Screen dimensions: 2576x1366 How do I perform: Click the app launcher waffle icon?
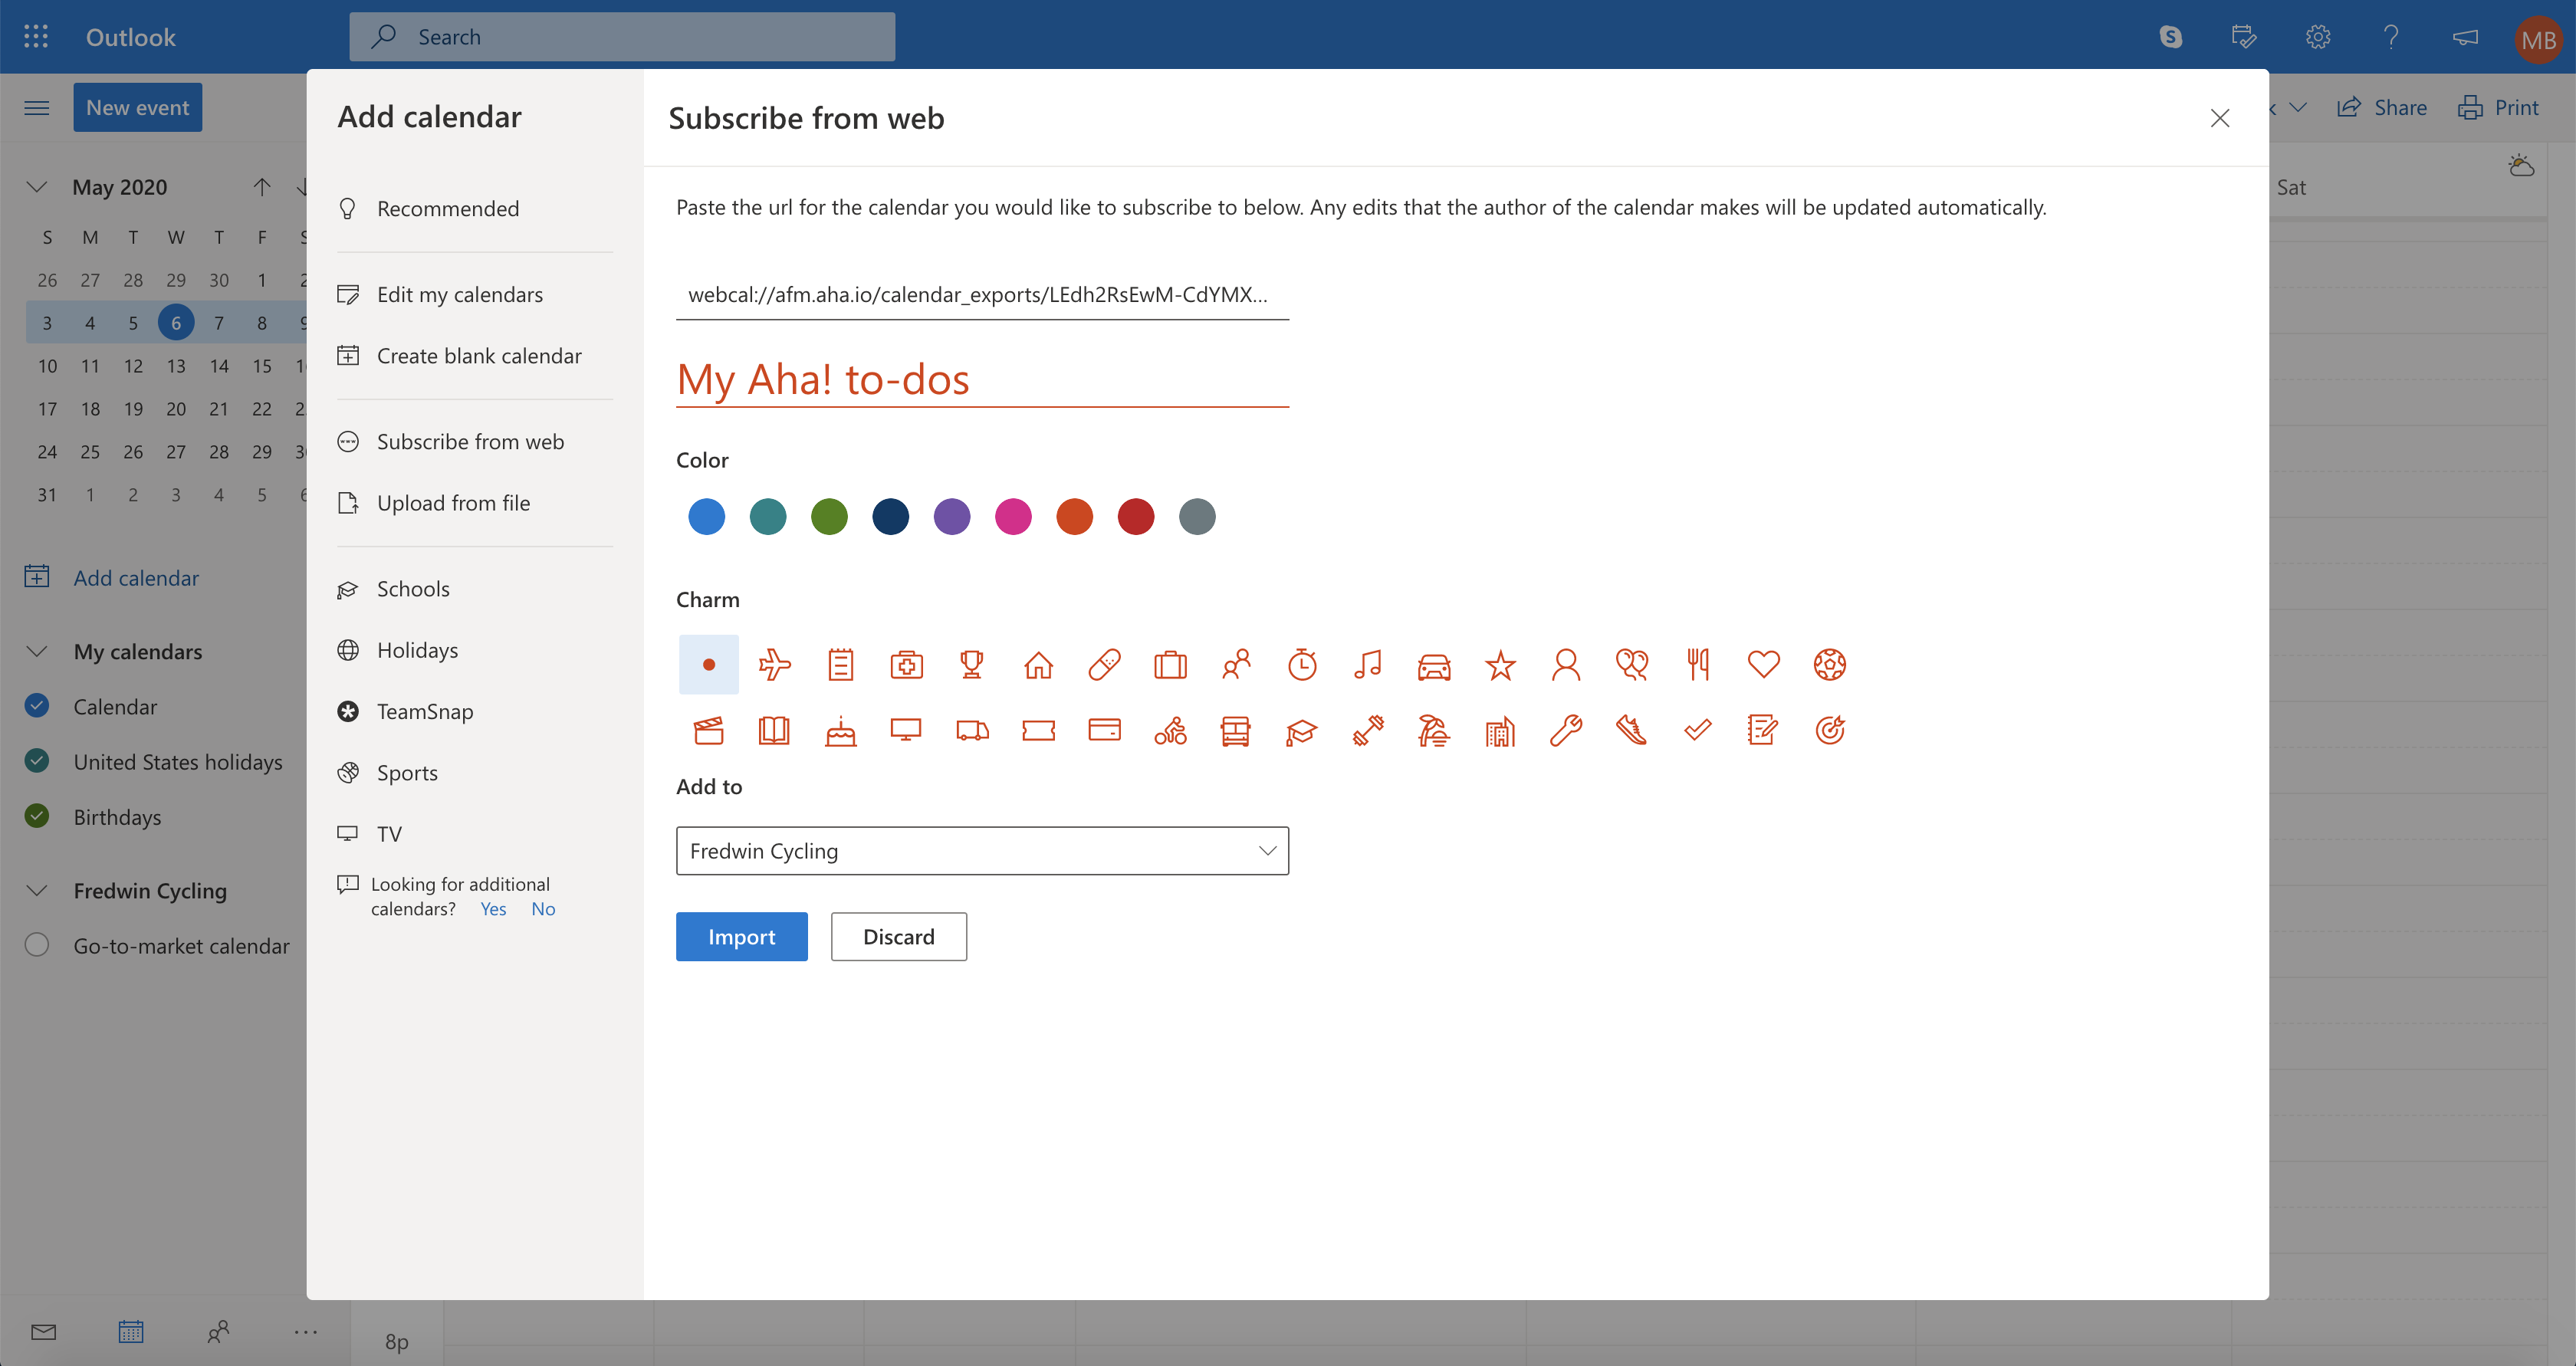coord(36,37)
